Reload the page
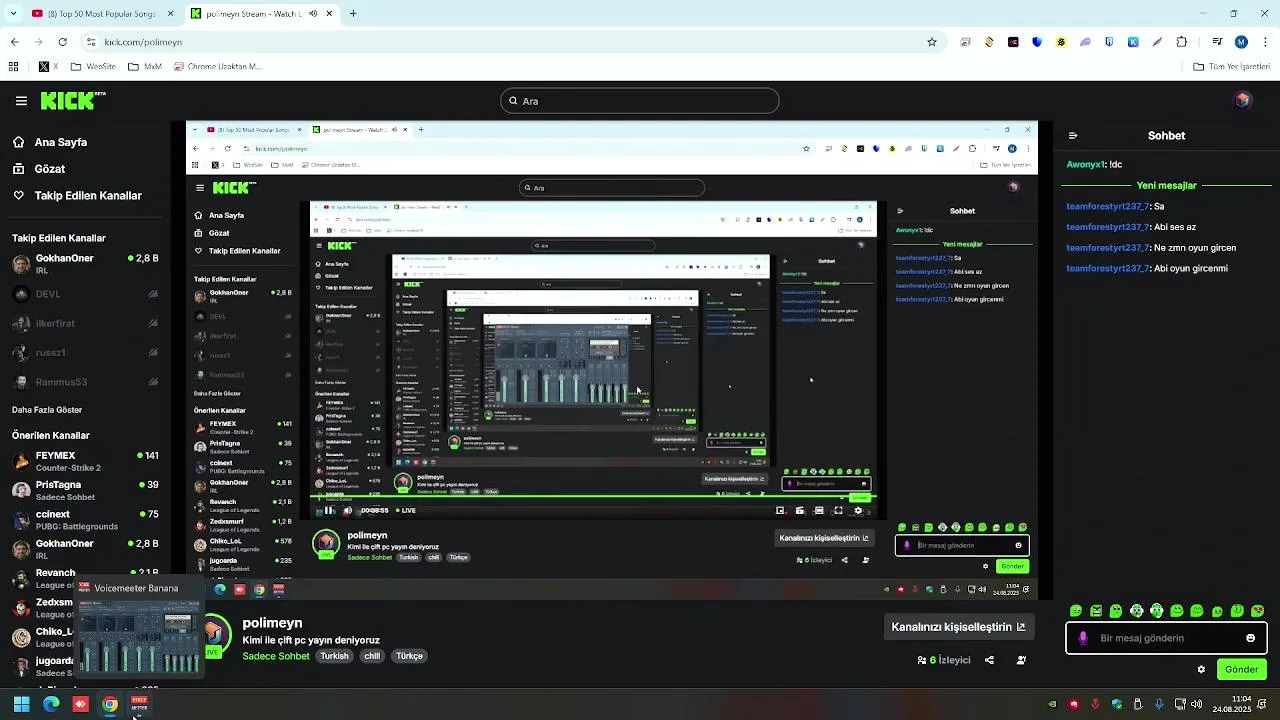 [62, 42]
